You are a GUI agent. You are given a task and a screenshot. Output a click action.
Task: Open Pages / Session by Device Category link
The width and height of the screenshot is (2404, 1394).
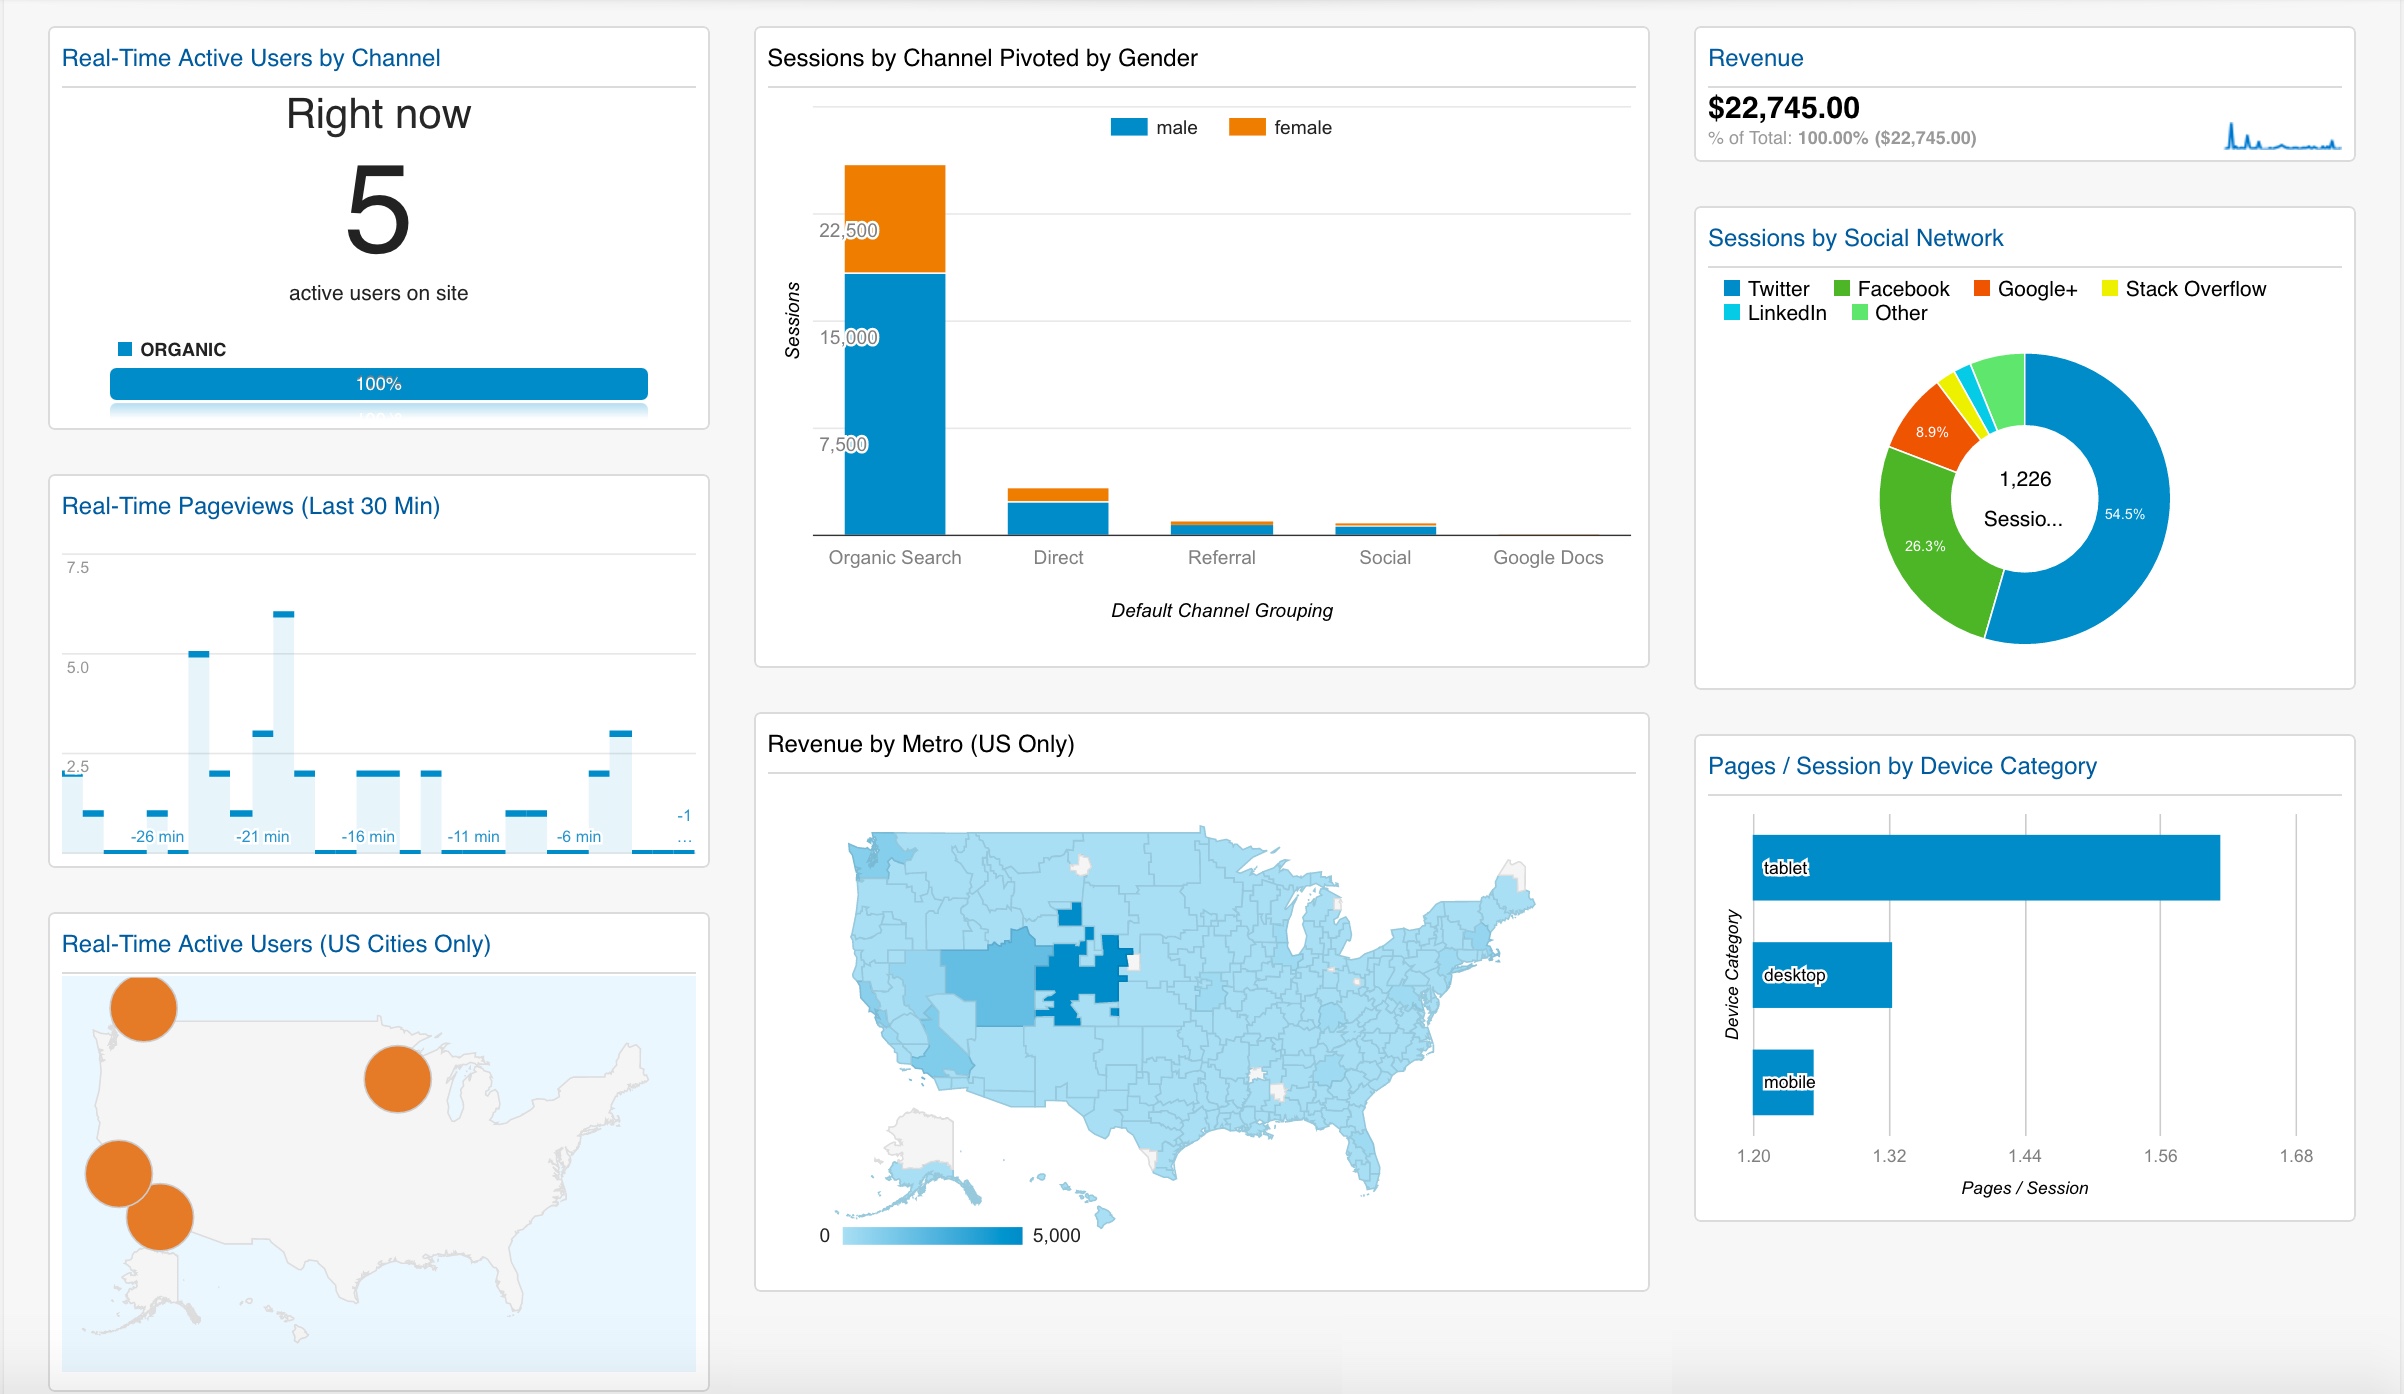click(x=1901, y=766)
